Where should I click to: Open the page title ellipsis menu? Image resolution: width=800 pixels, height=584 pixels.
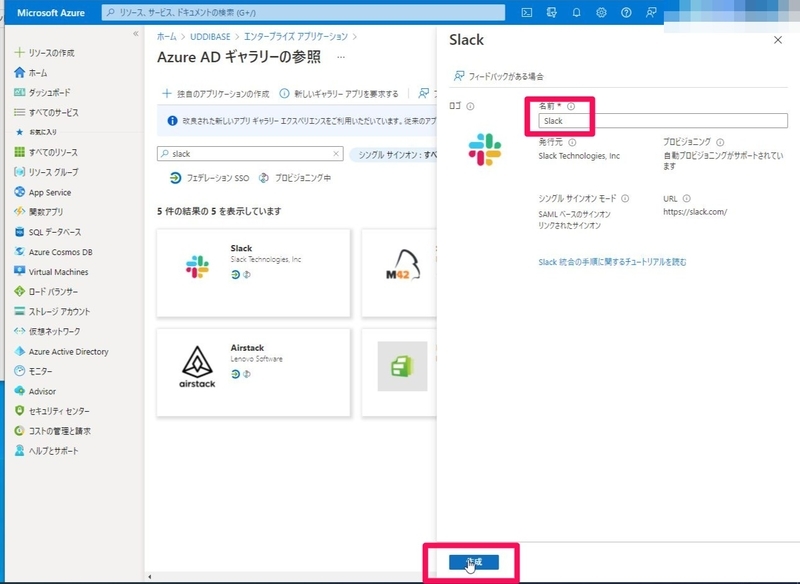(x=341, y=57)
